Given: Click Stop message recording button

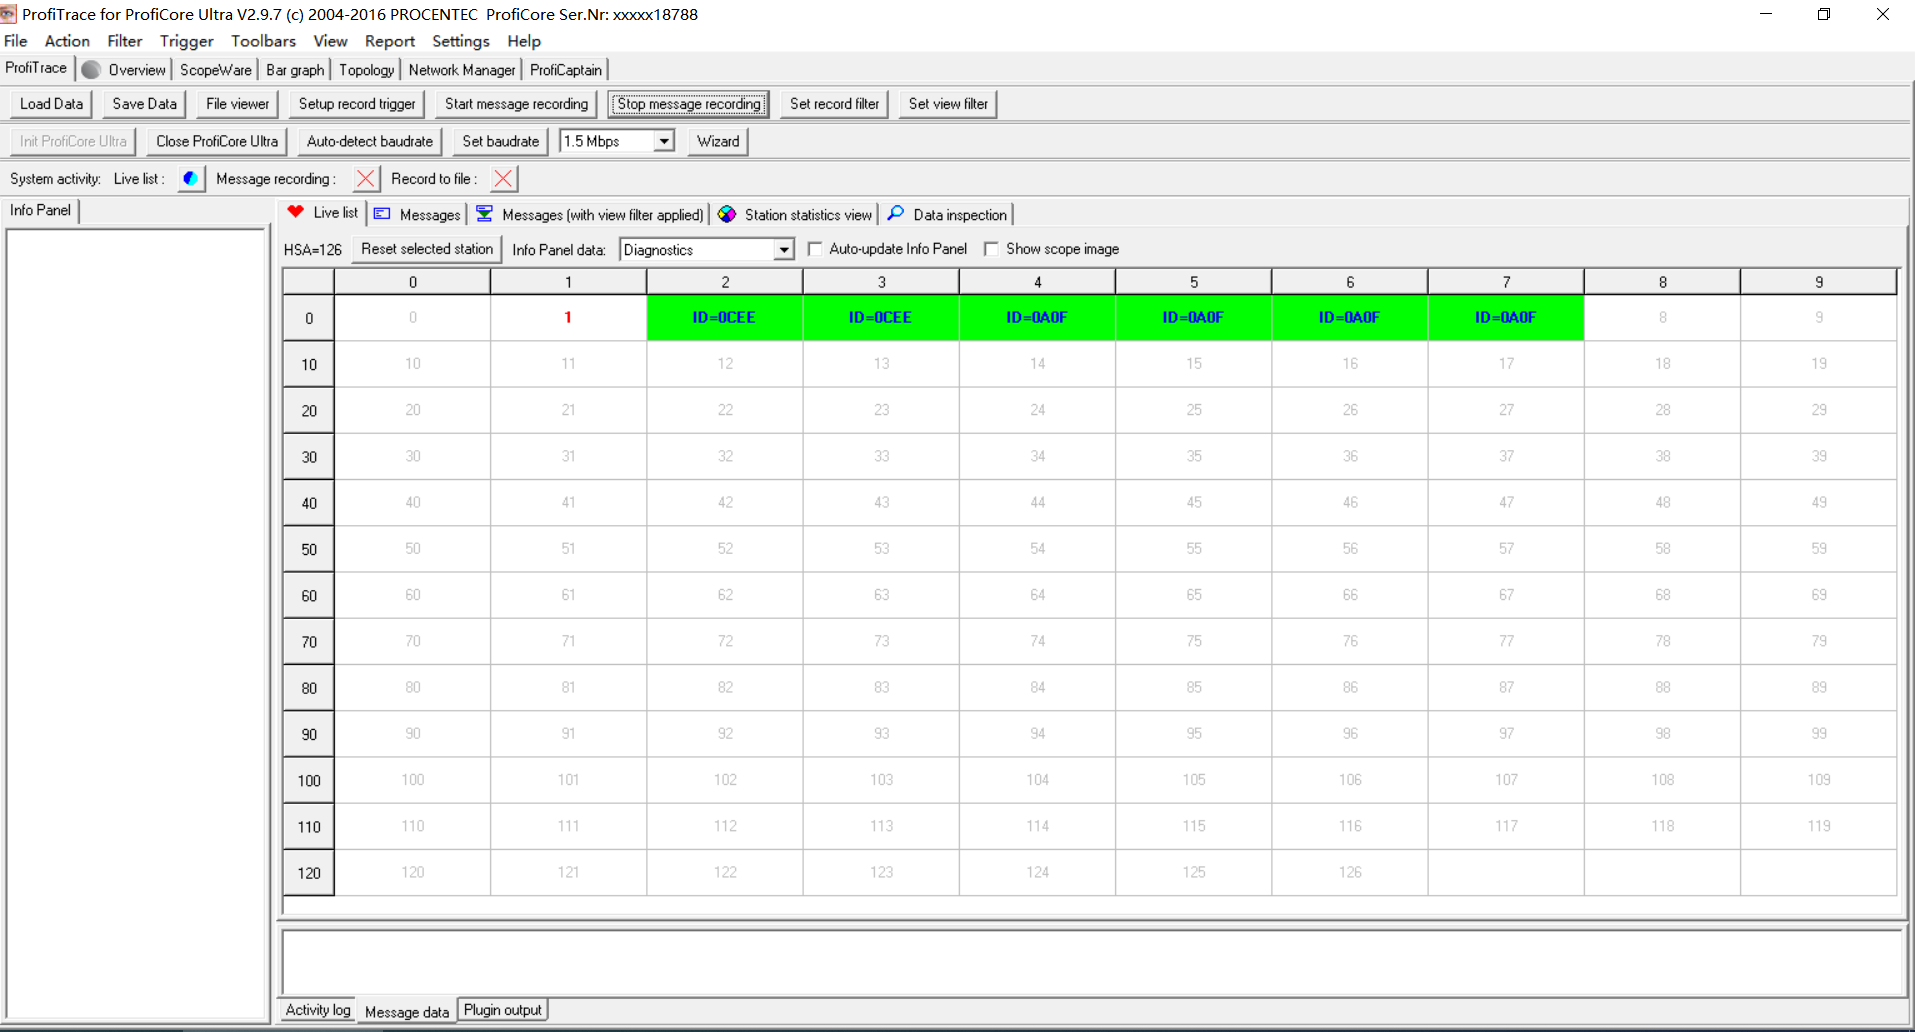Looking at the screenshot, I should [x=689, y=104].
